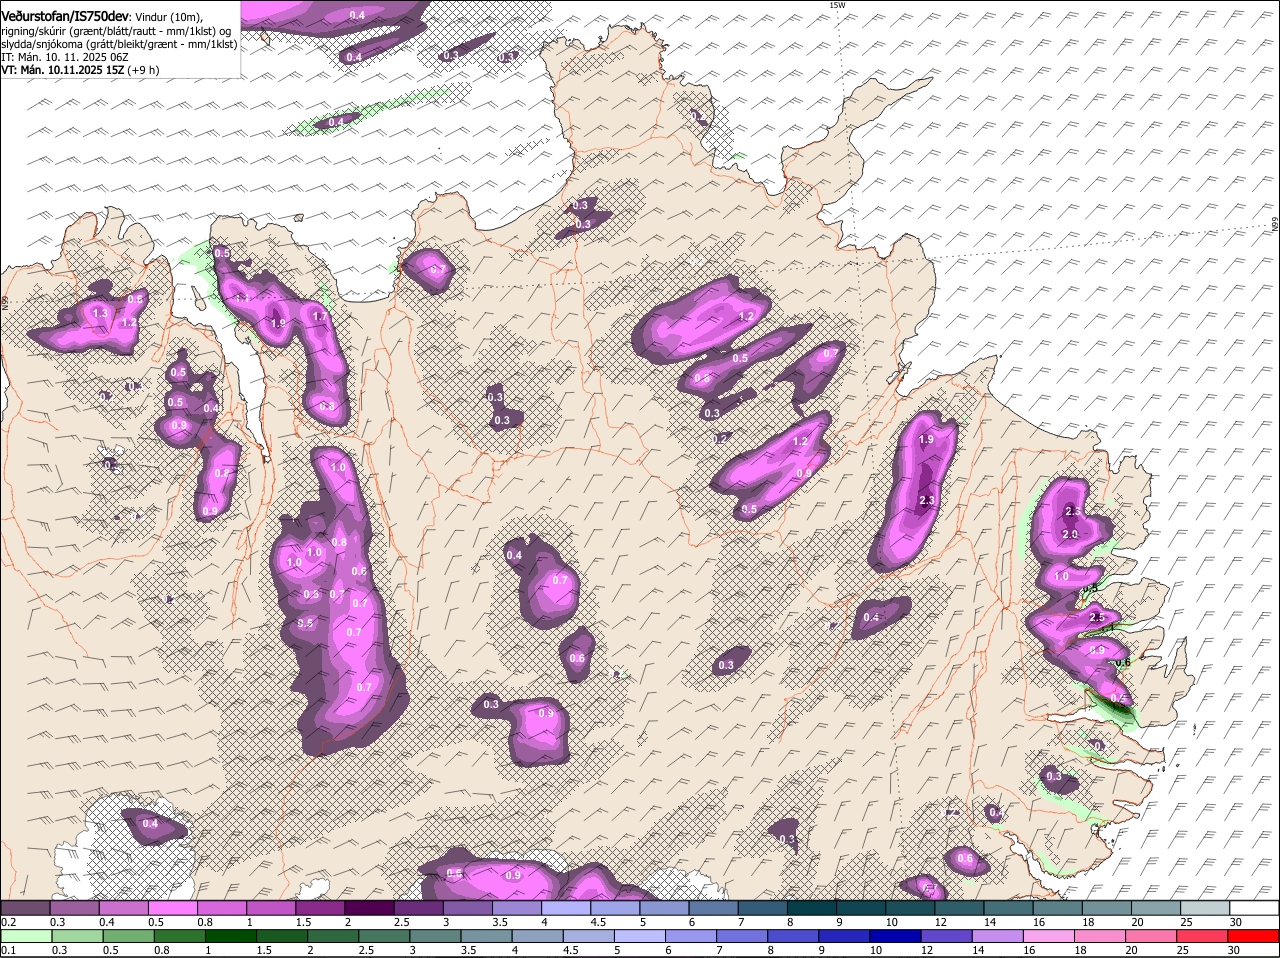Screen dimensions: 1280x958
Task: Click the '1.3' snowfall value on the map
Action: [x=99, y=313]
